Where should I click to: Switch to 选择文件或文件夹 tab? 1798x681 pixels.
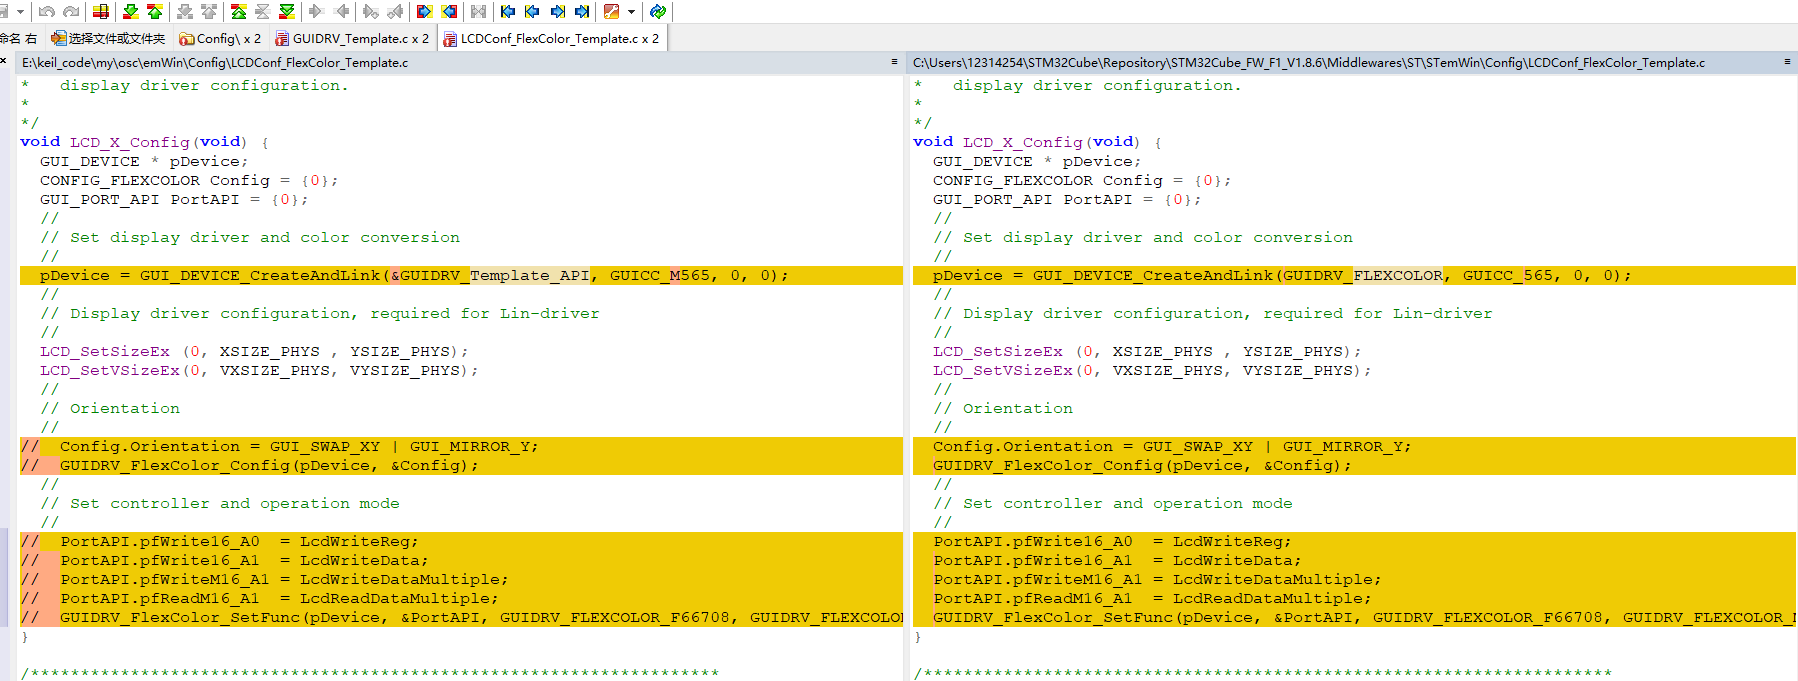tap(108, 38)
